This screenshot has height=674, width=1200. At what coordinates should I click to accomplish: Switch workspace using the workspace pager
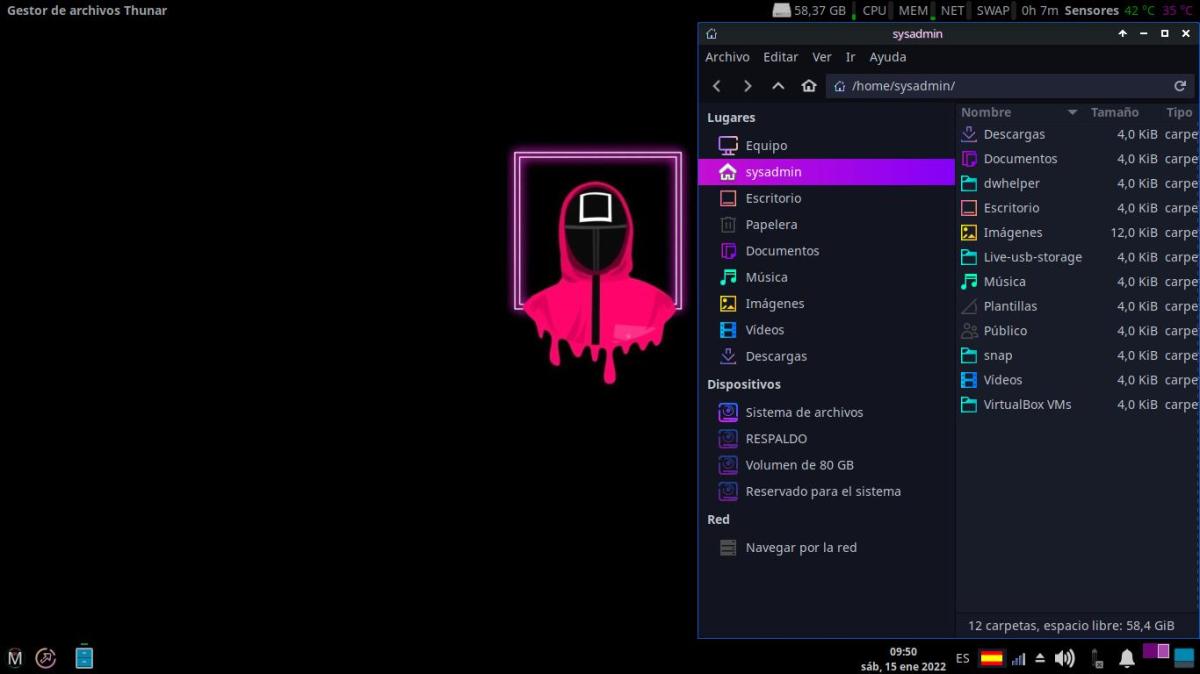(x=1156, y=652)
